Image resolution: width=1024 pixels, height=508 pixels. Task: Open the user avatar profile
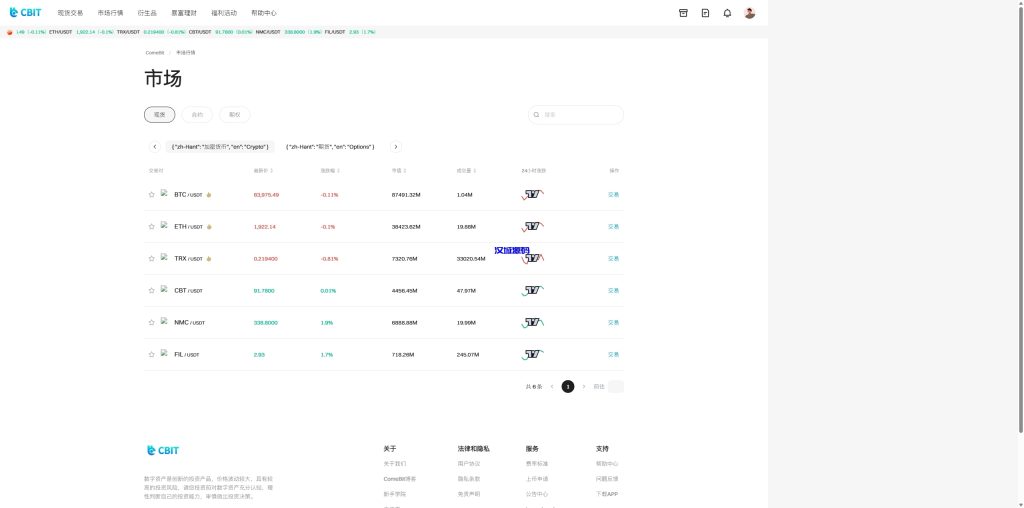coord(750,13)
